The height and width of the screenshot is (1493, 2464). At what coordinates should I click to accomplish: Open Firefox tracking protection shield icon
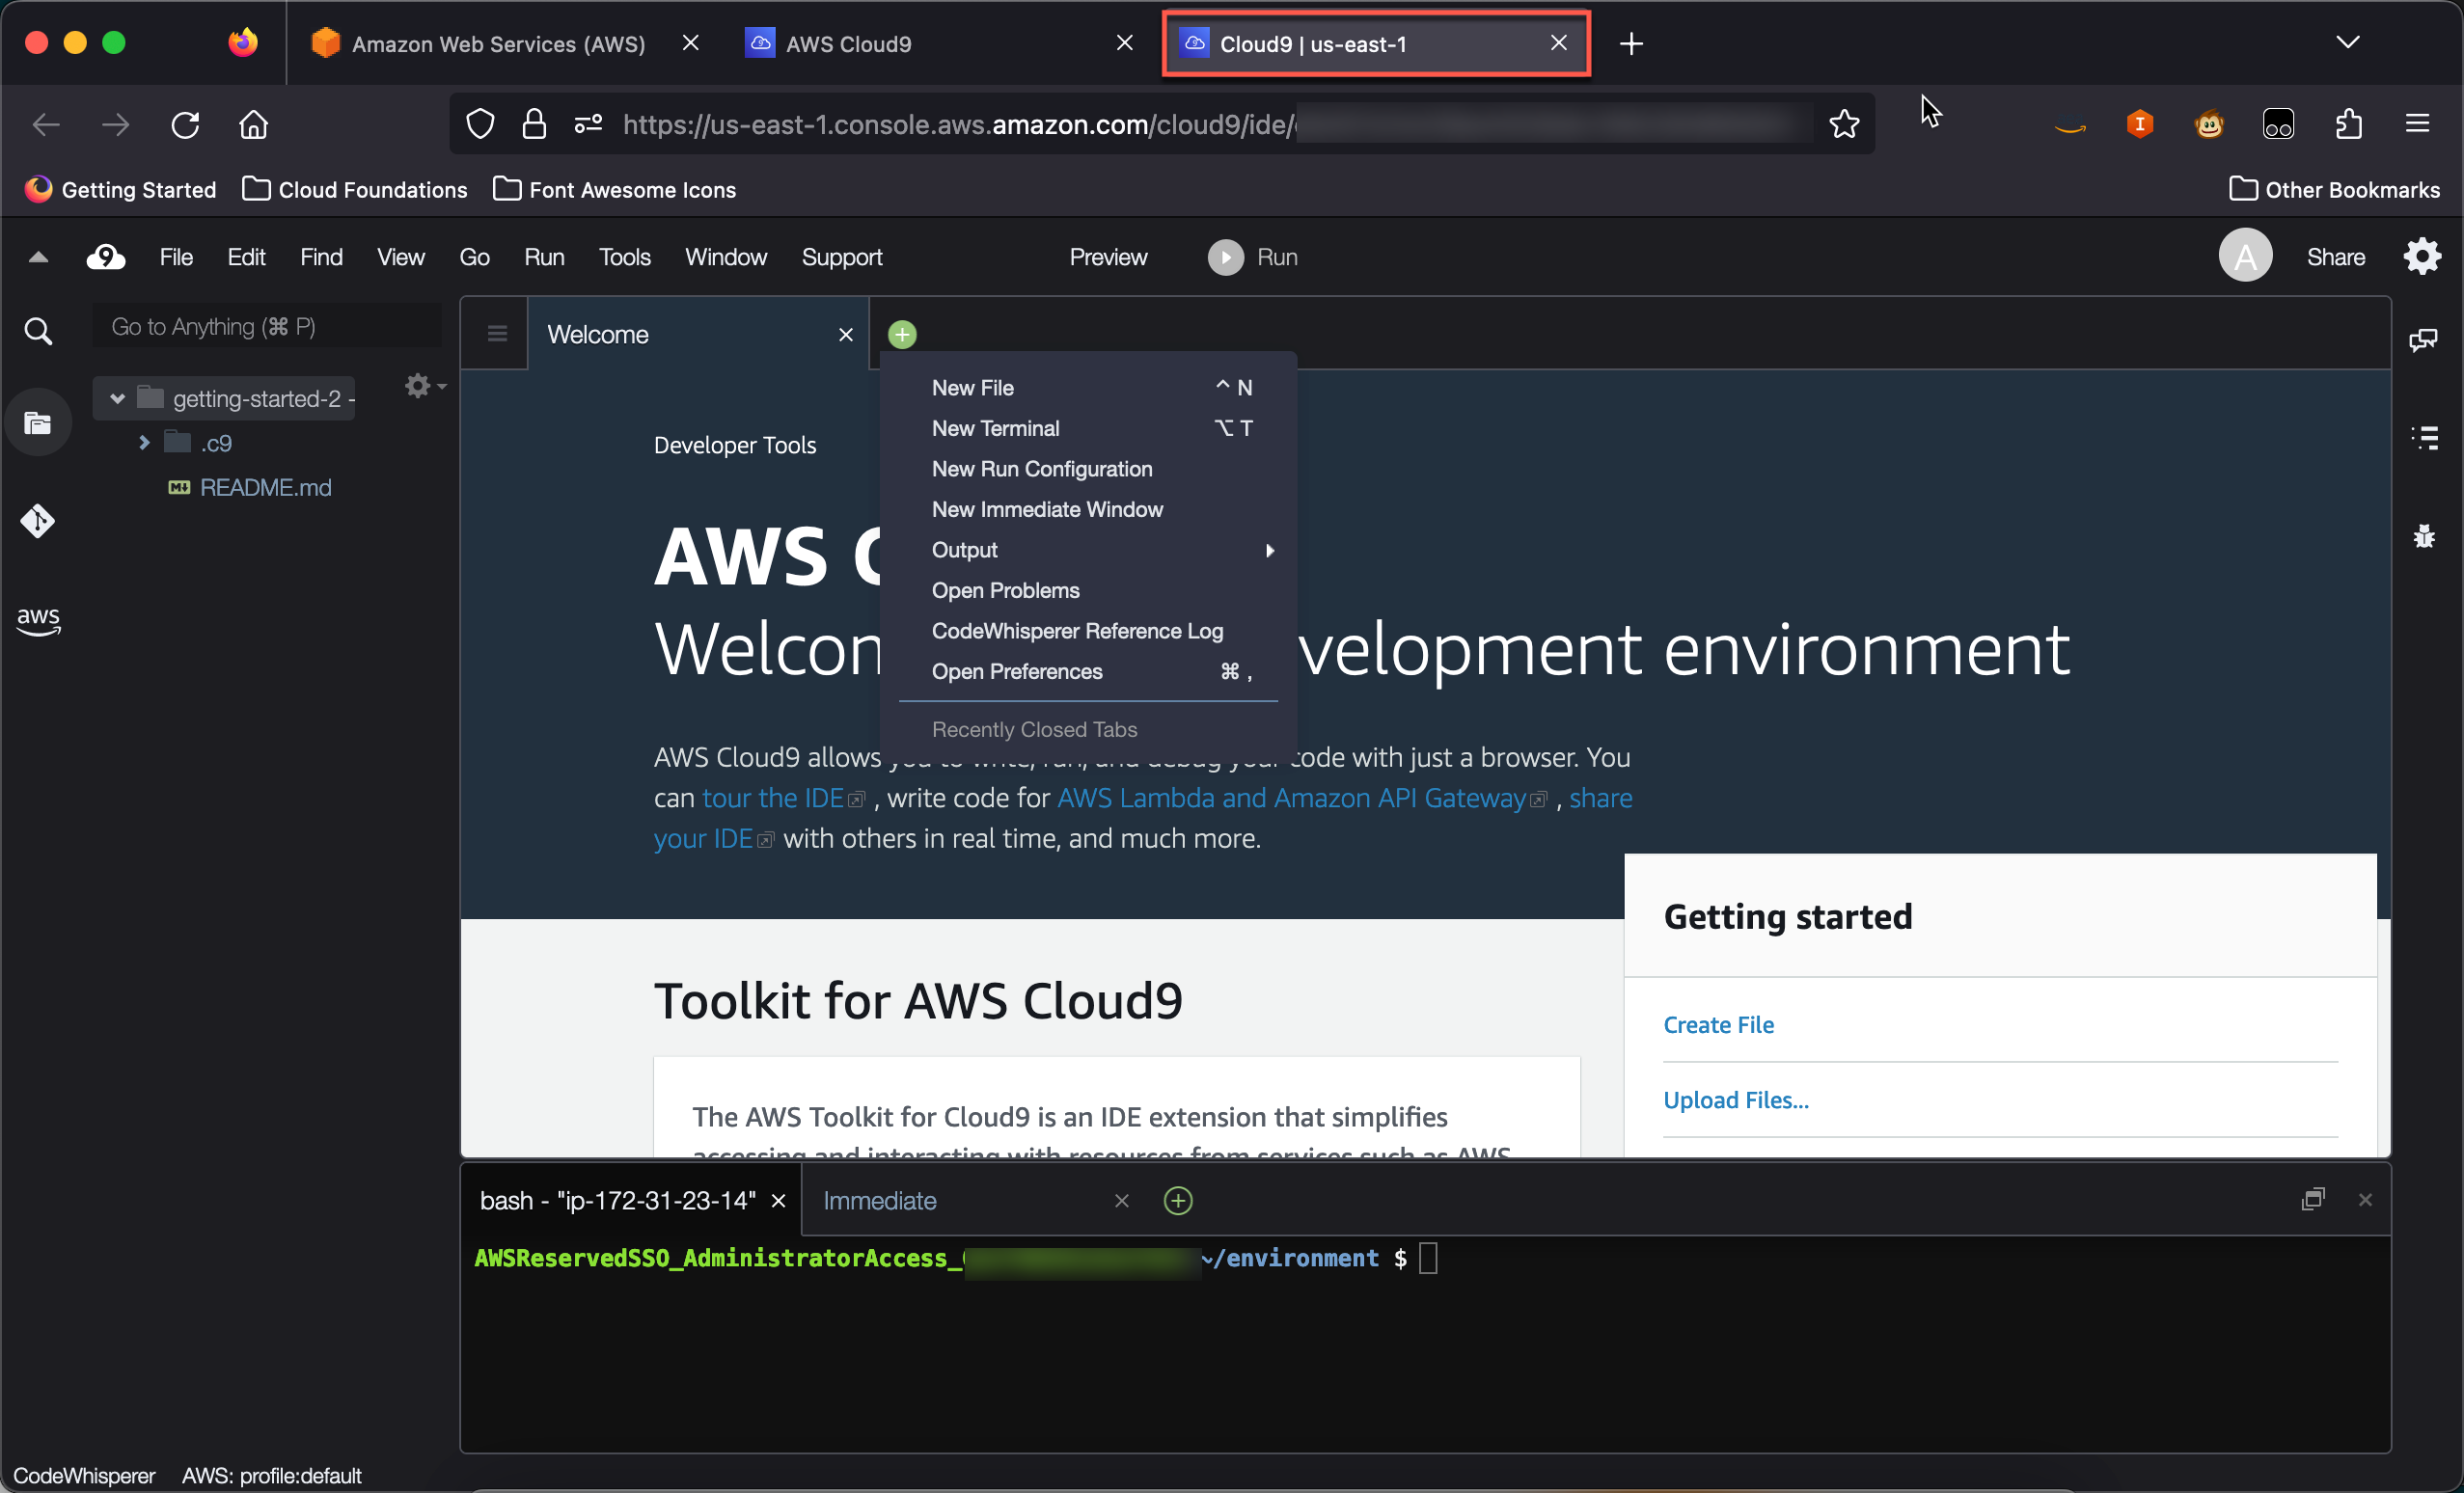point(480,124)
